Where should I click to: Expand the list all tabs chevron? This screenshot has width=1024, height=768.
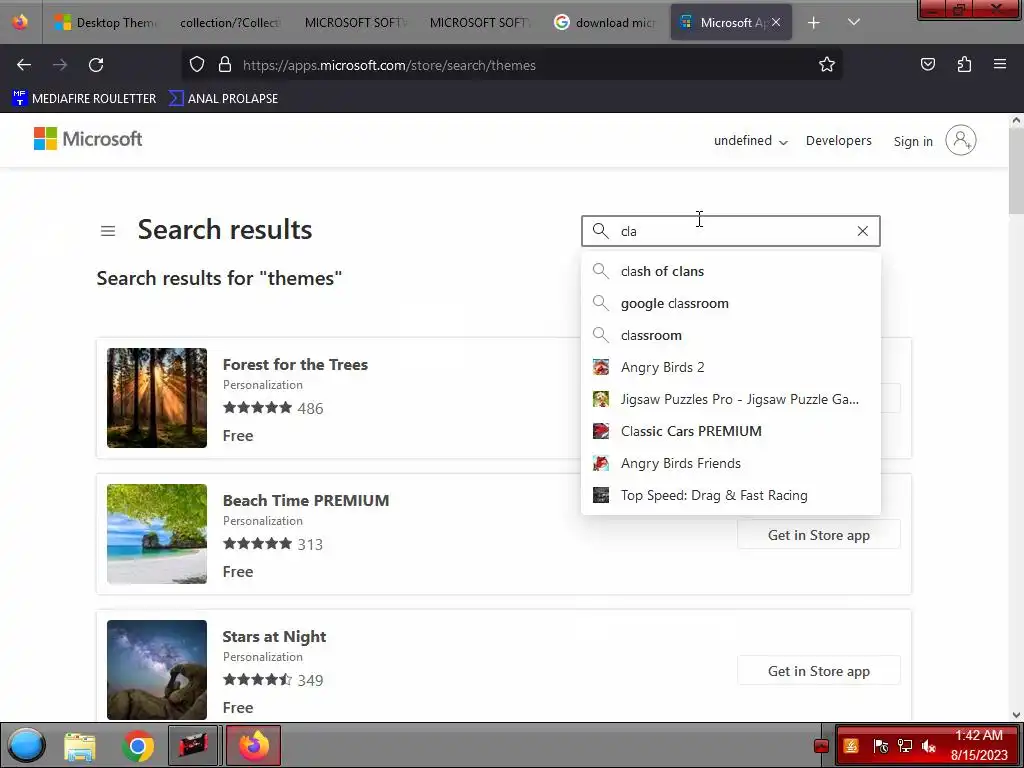tap(854, 23)
